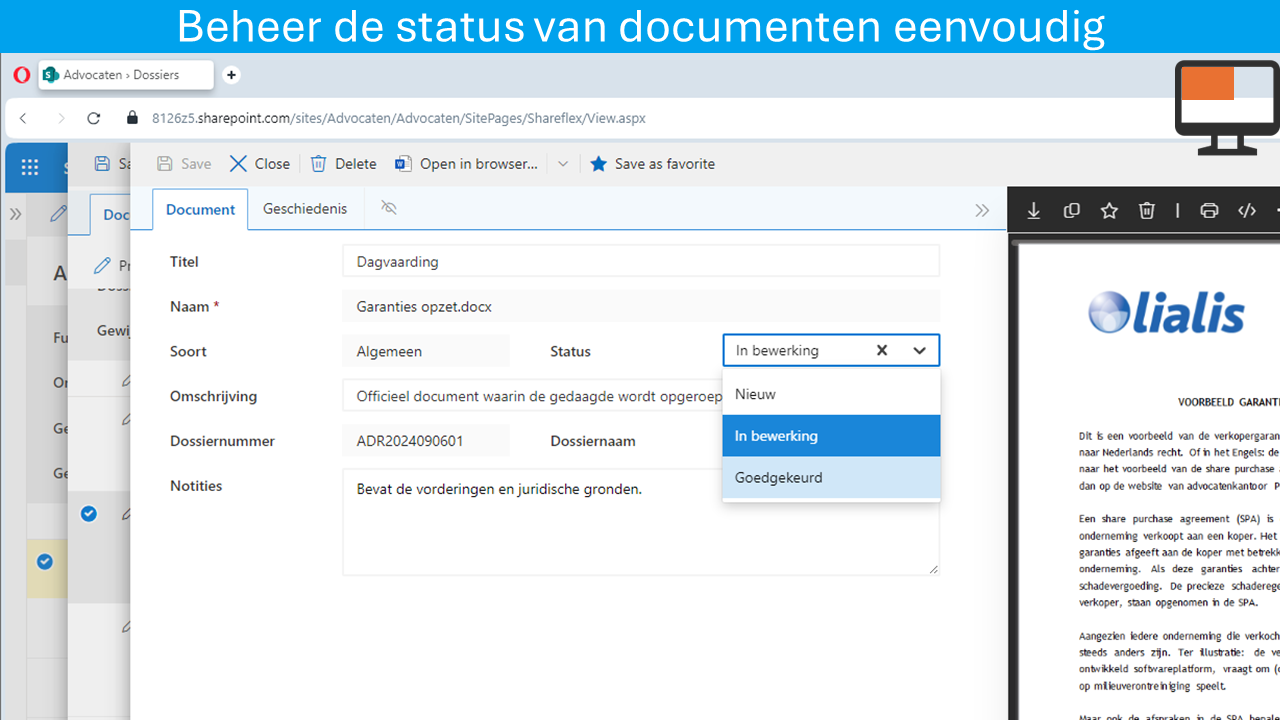The height and width of the screenshot is (720, 1280).
Task: Click the Lialis logo in document preview
Action: pos(1166,312)
